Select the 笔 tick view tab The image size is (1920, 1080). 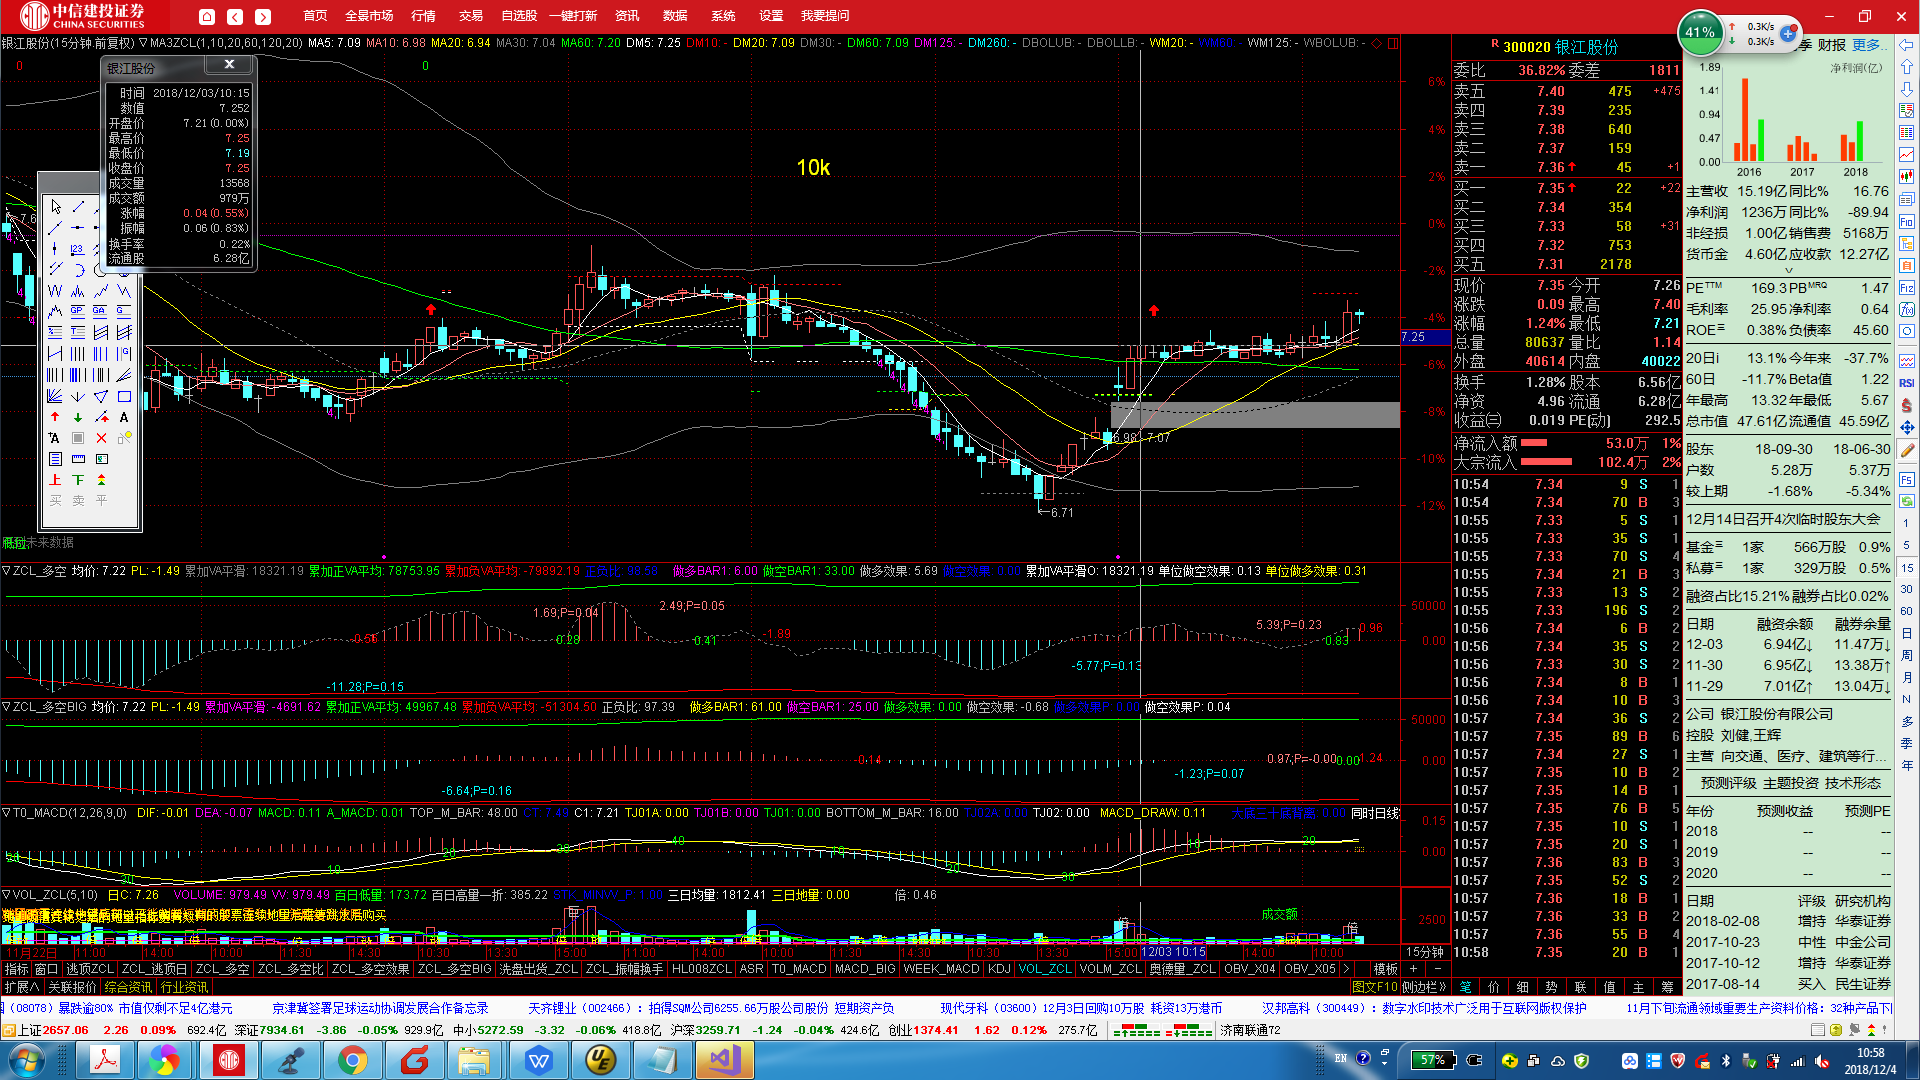point(1466,986)
